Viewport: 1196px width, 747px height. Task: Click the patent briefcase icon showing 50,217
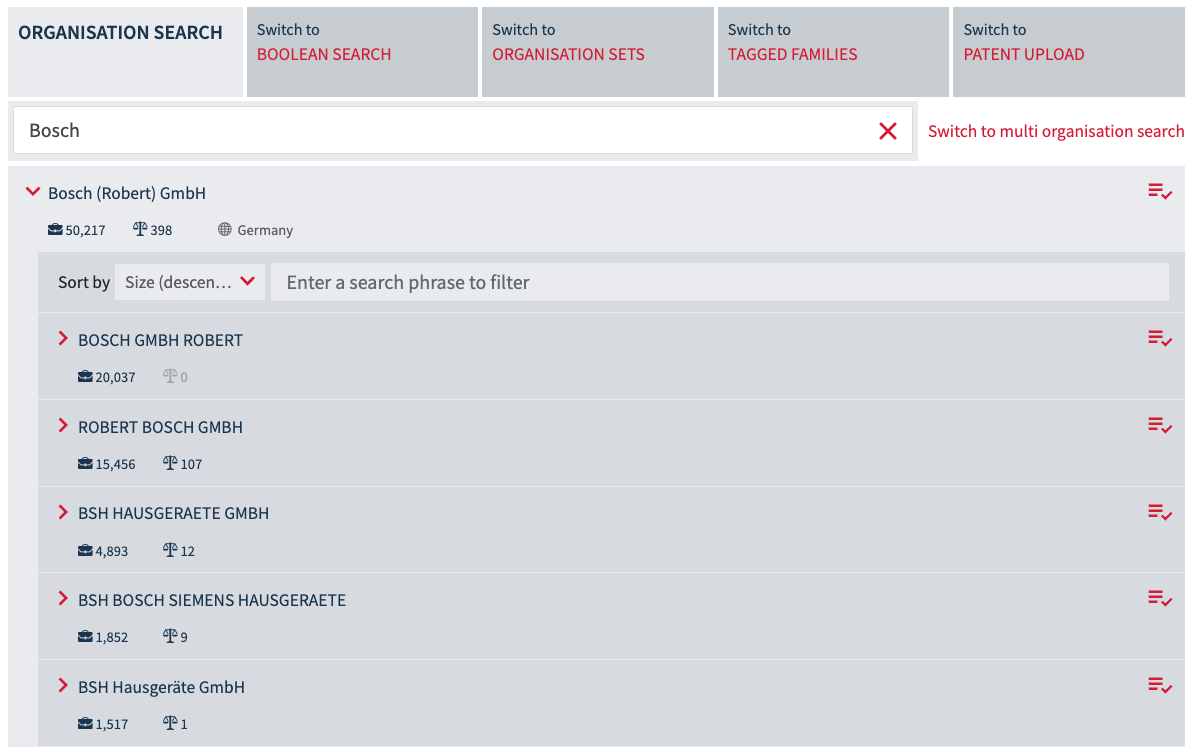pos(55,230)
